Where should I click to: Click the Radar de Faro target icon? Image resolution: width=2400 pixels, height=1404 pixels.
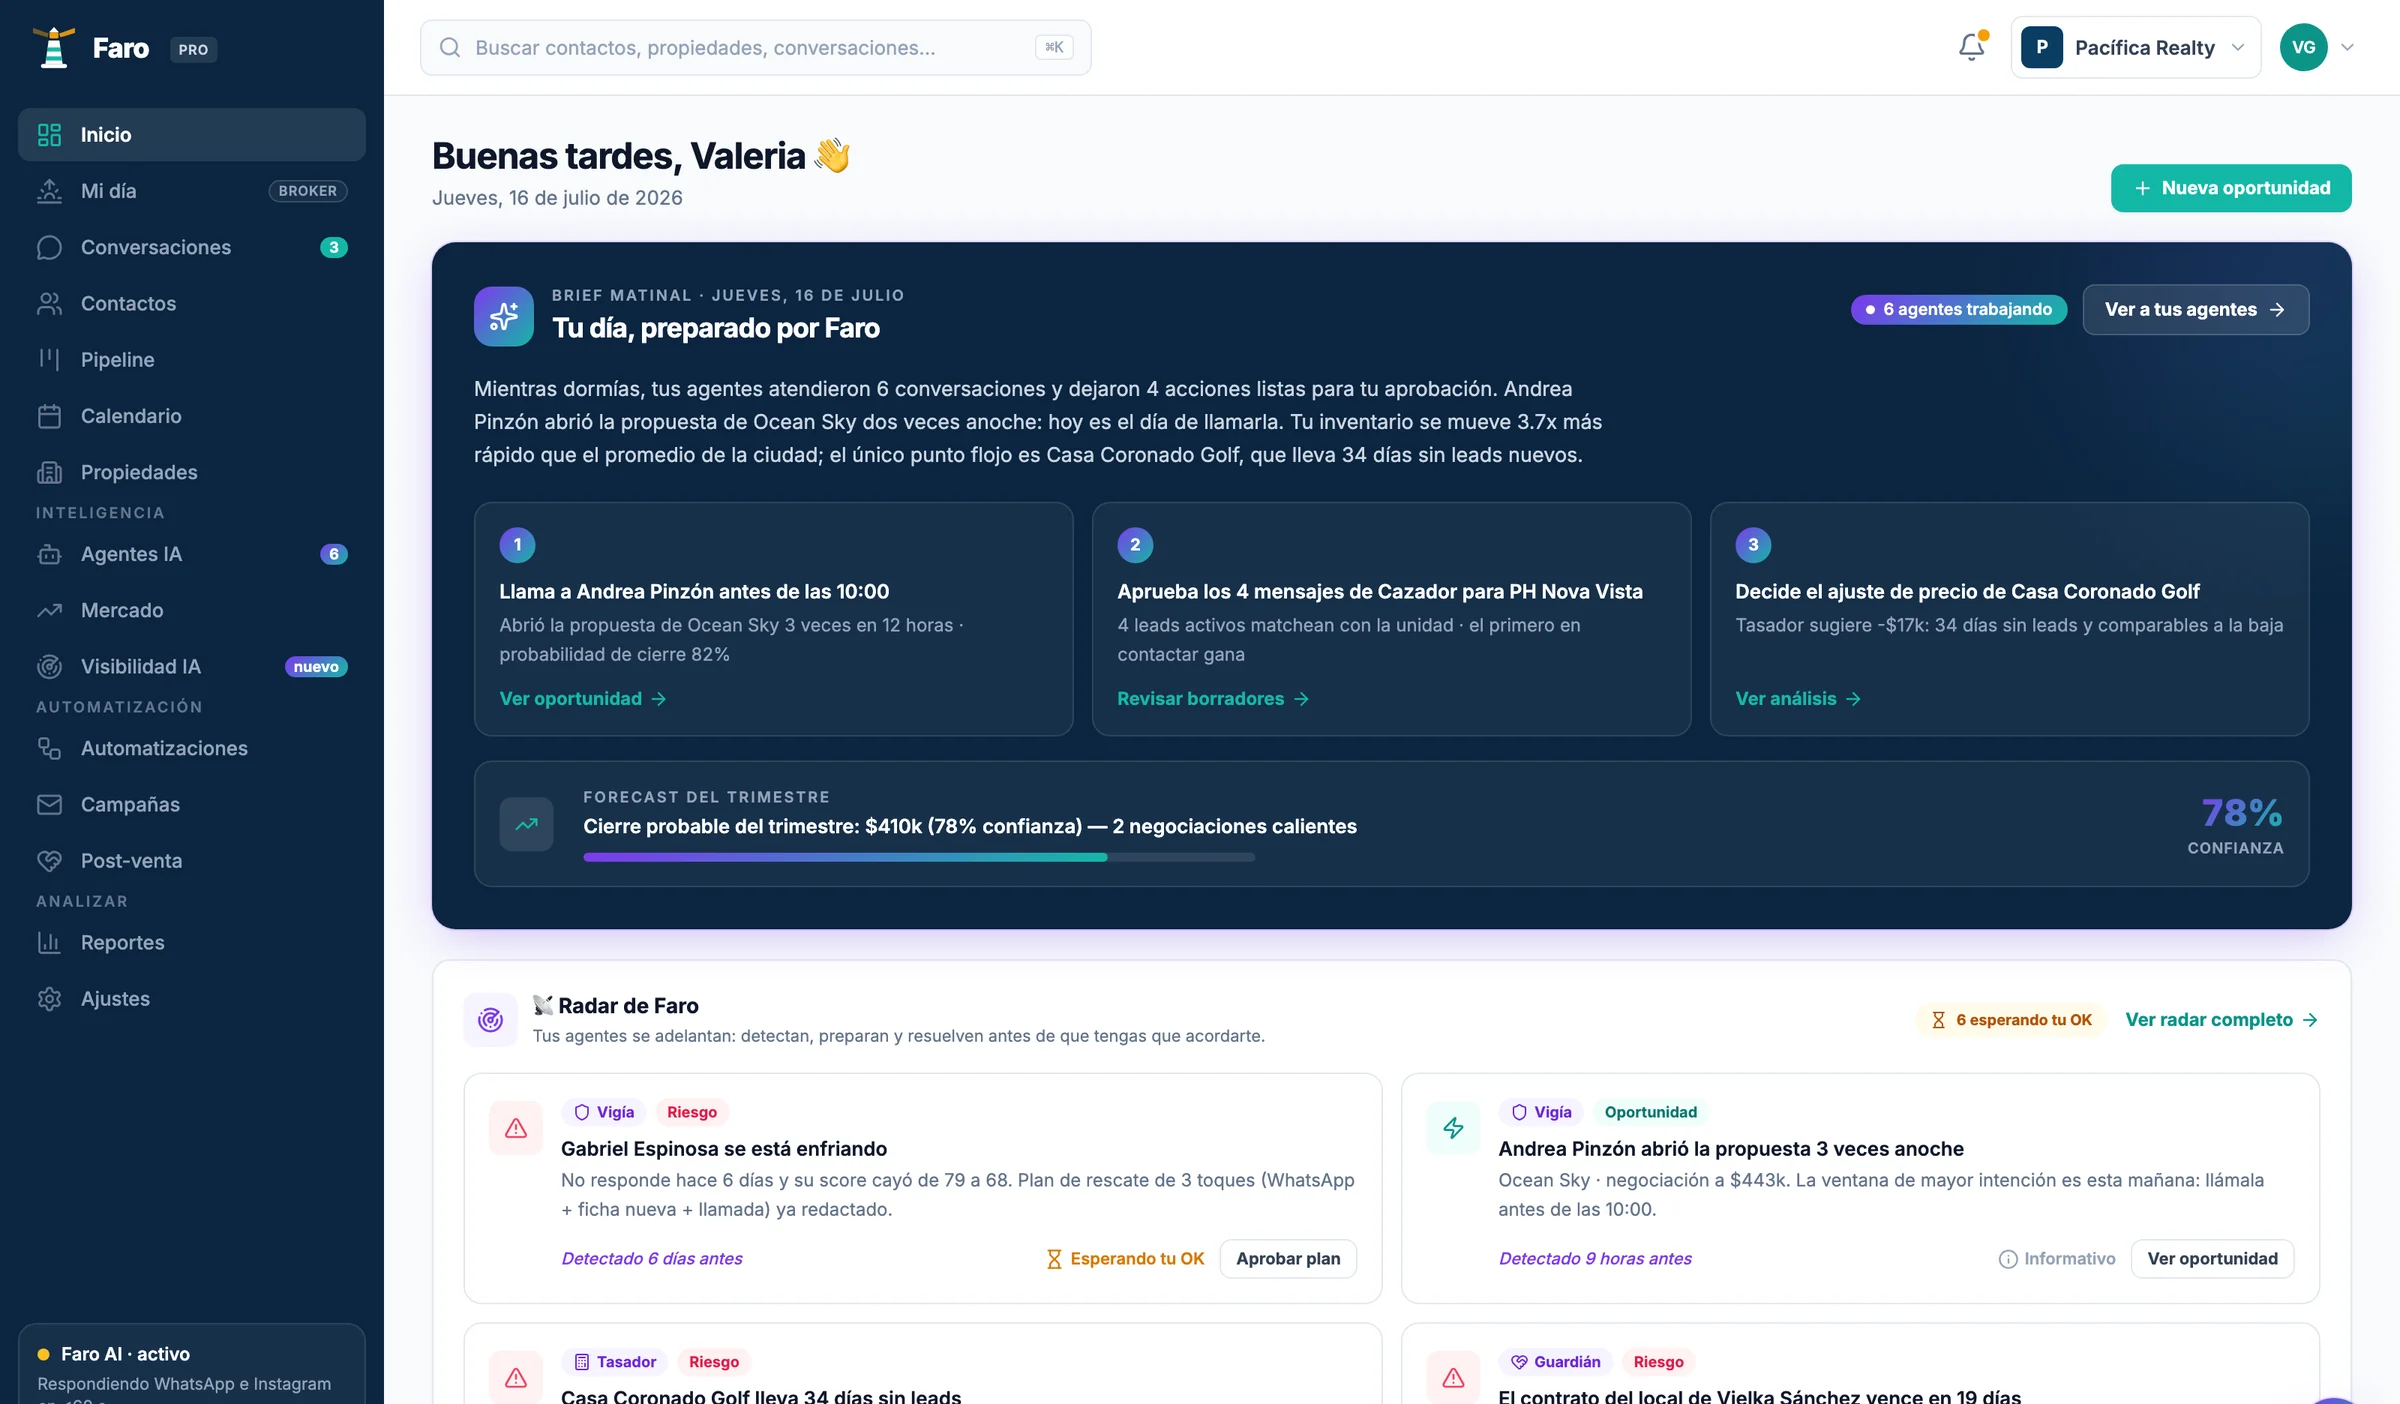tap(490, 1020)
